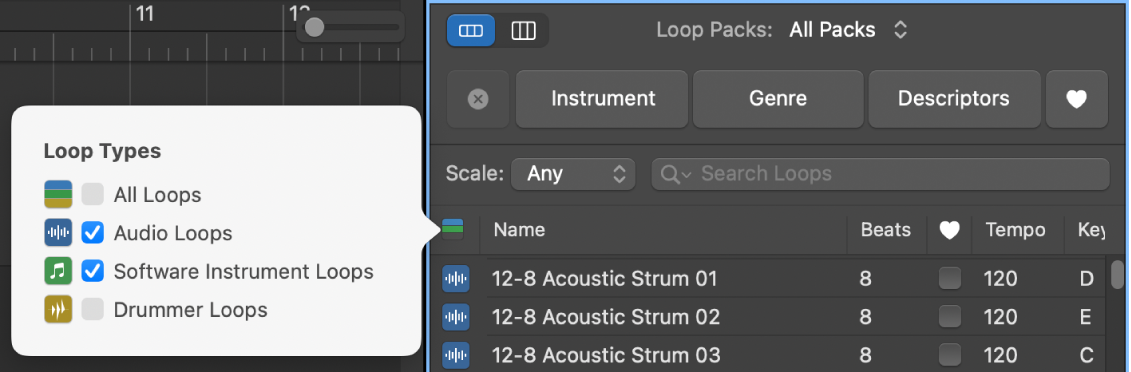Click the All Loops label
Image resolution: width=1131 pixels, height=372 pixels.
click(x=158, y=195)
